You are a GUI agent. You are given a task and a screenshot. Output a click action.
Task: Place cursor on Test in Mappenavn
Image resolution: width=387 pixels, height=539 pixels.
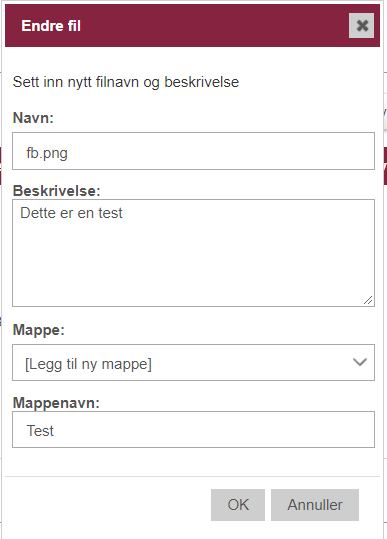point(40,431)
